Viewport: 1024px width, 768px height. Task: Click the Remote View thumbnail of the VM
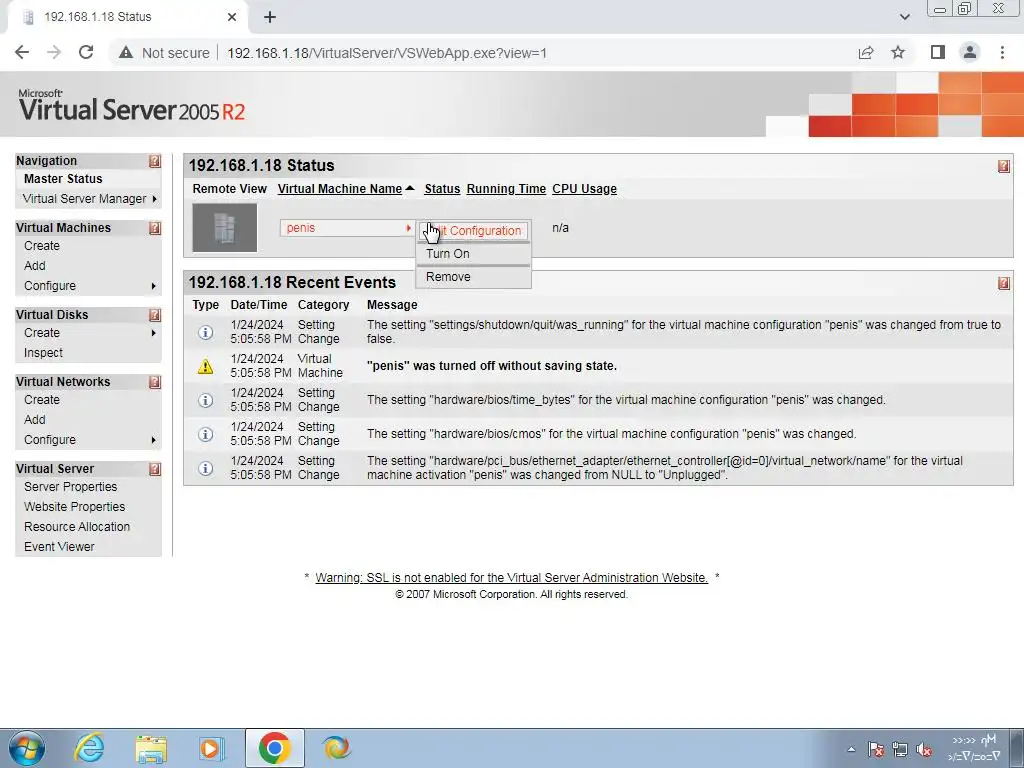pos(225,228)
